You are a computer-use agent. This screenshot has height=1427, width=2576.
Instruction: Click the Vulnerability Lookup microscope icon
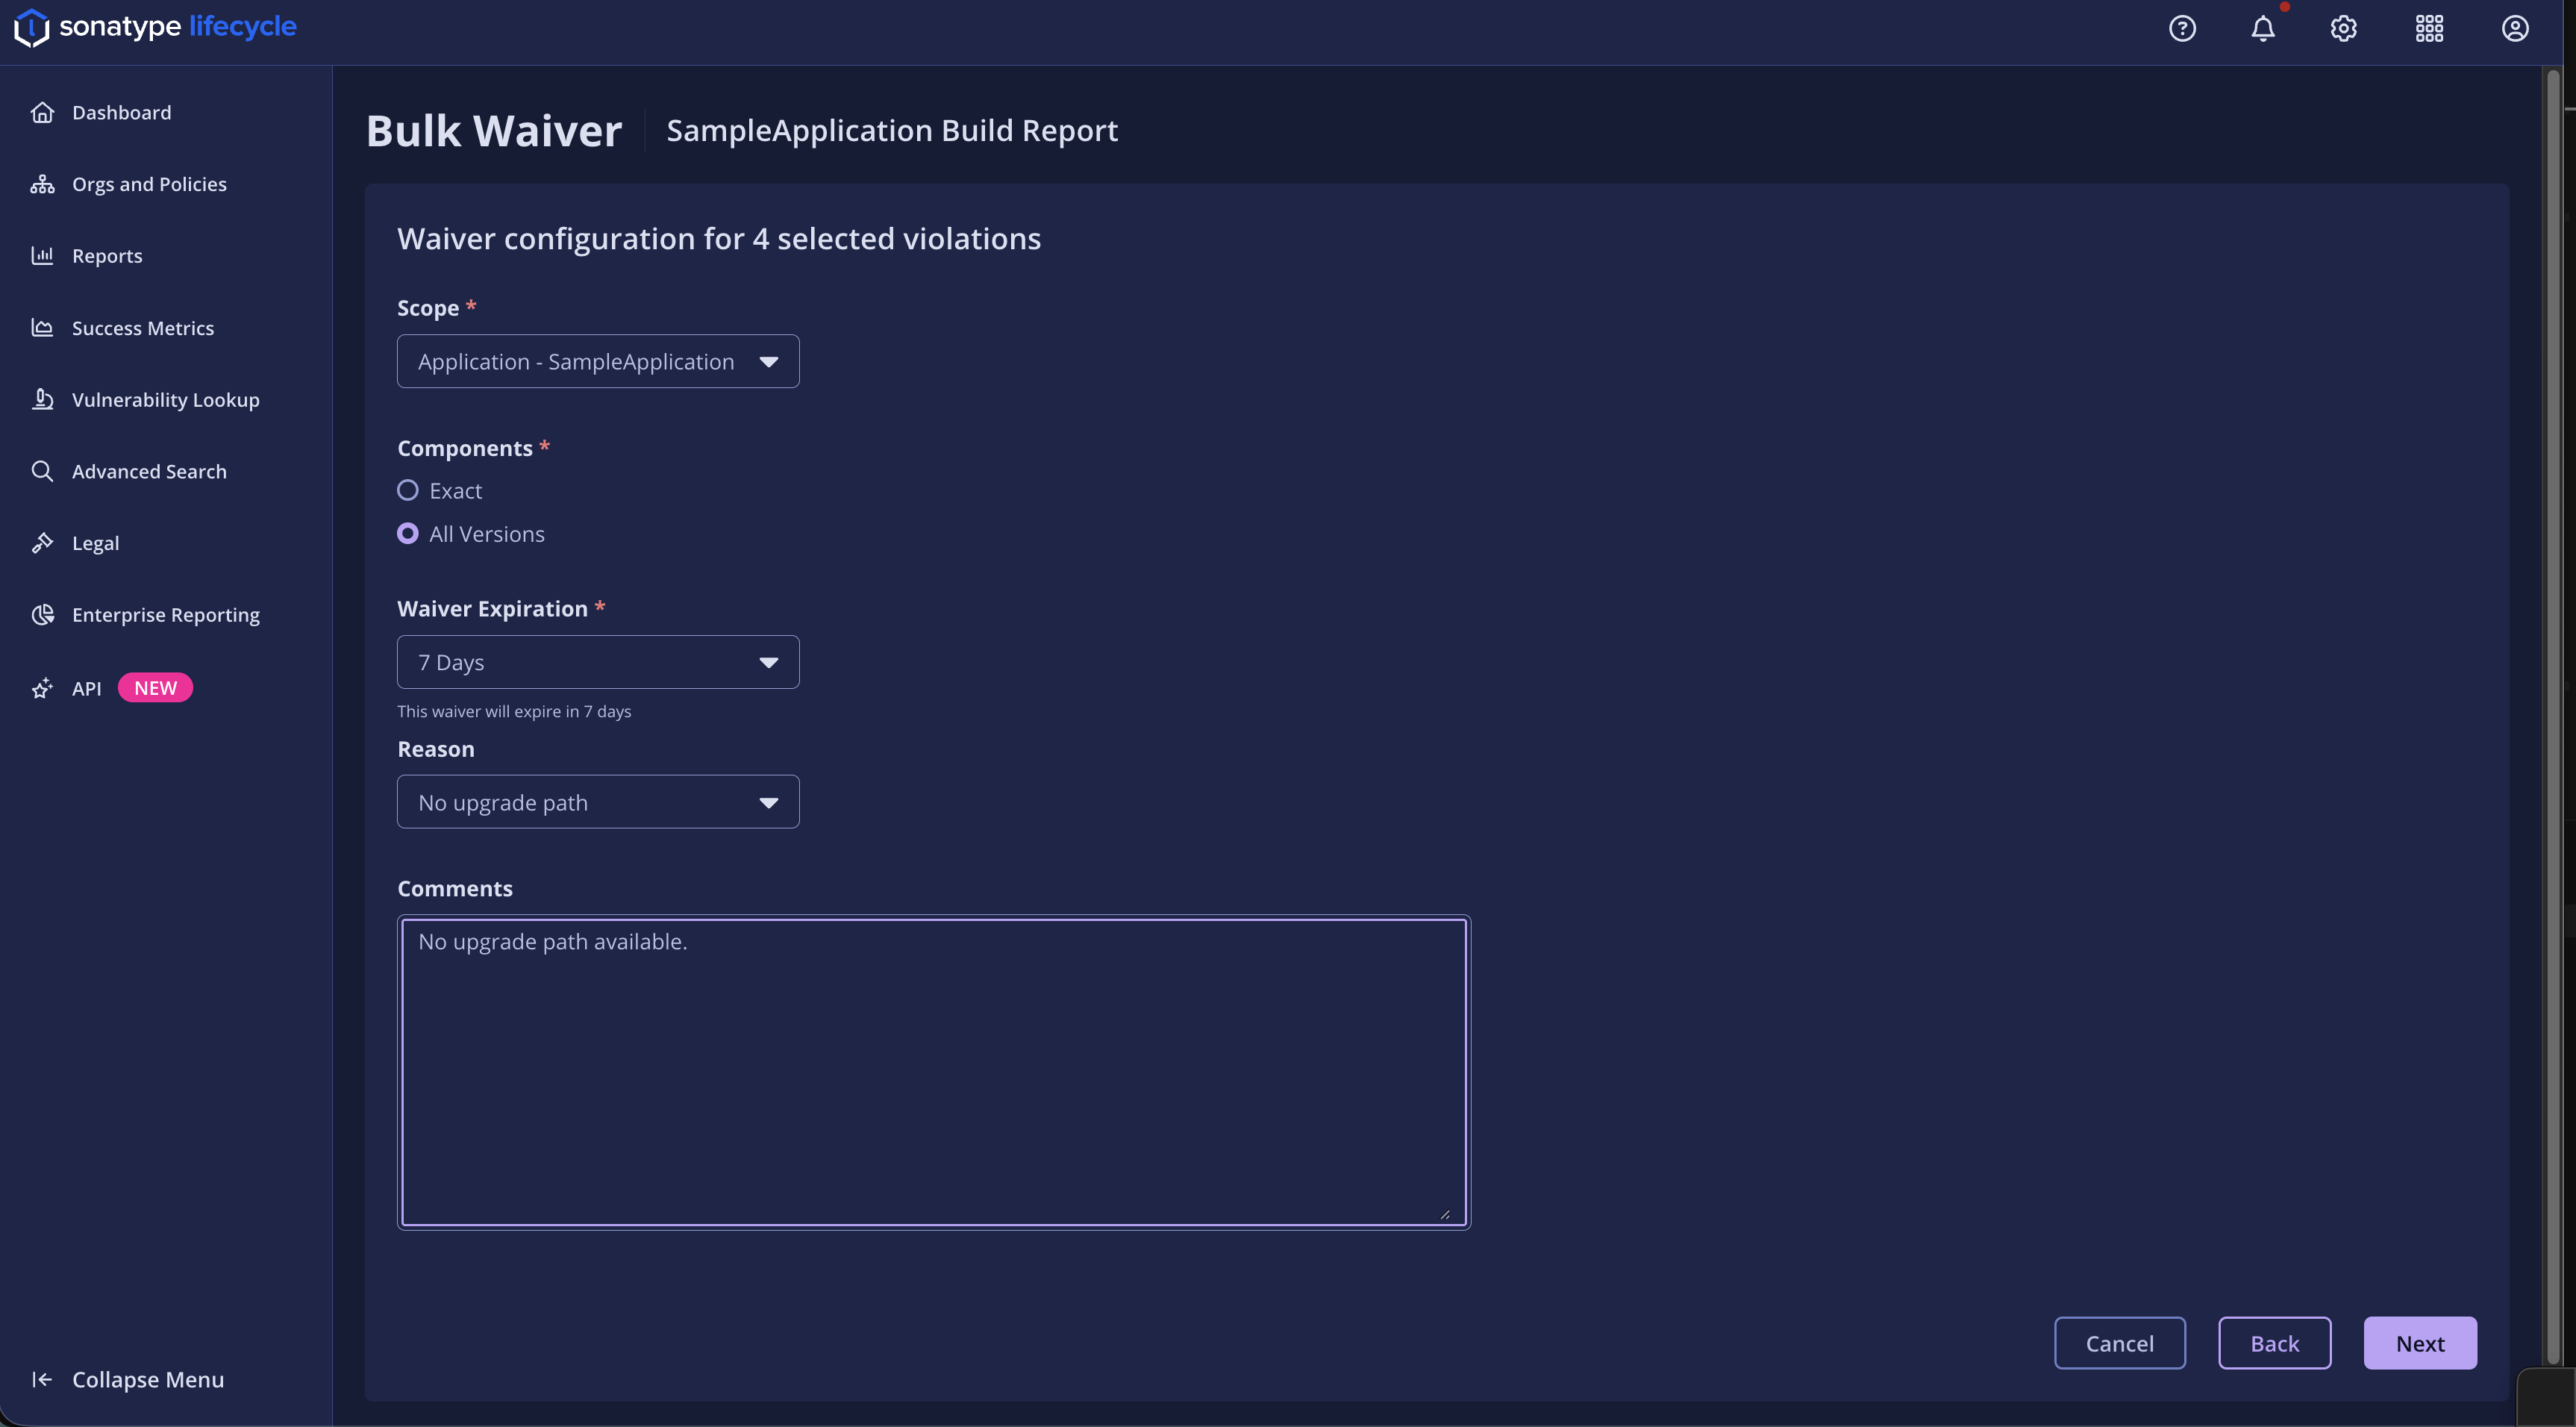click(x=42, y=399)
